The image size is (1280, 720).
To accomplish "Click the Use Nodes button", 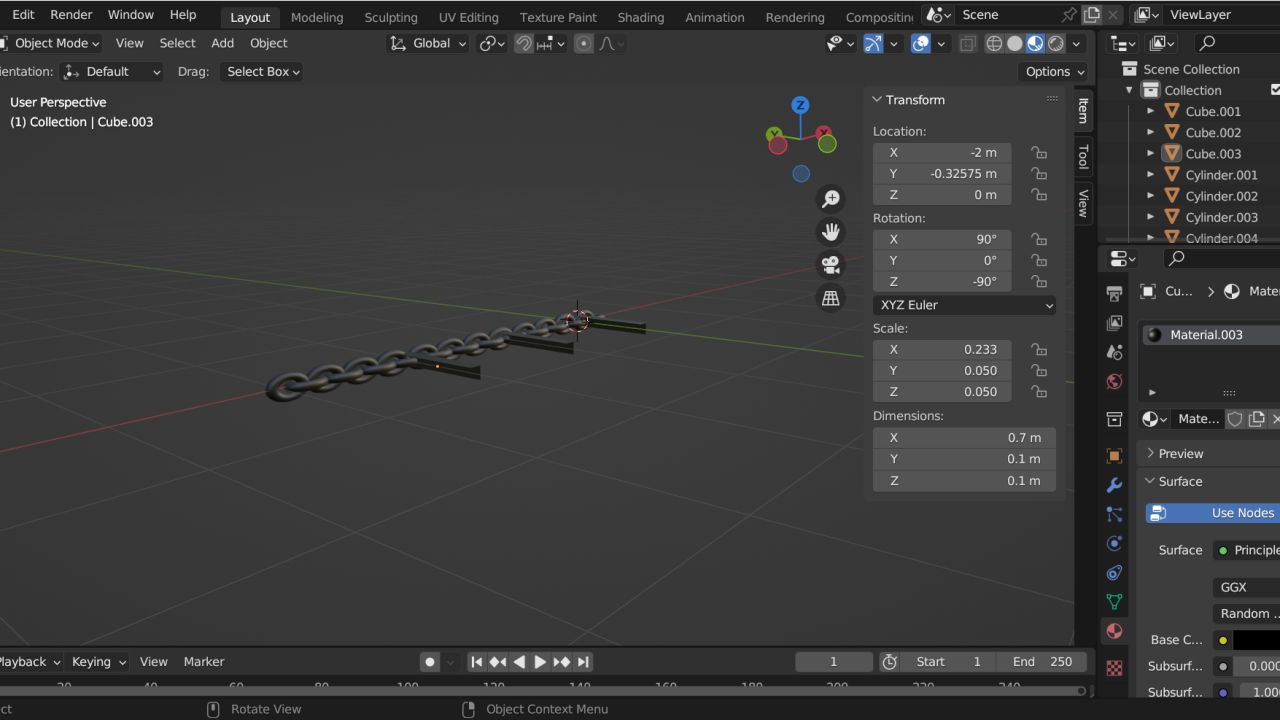I will tap(1213, 513).
